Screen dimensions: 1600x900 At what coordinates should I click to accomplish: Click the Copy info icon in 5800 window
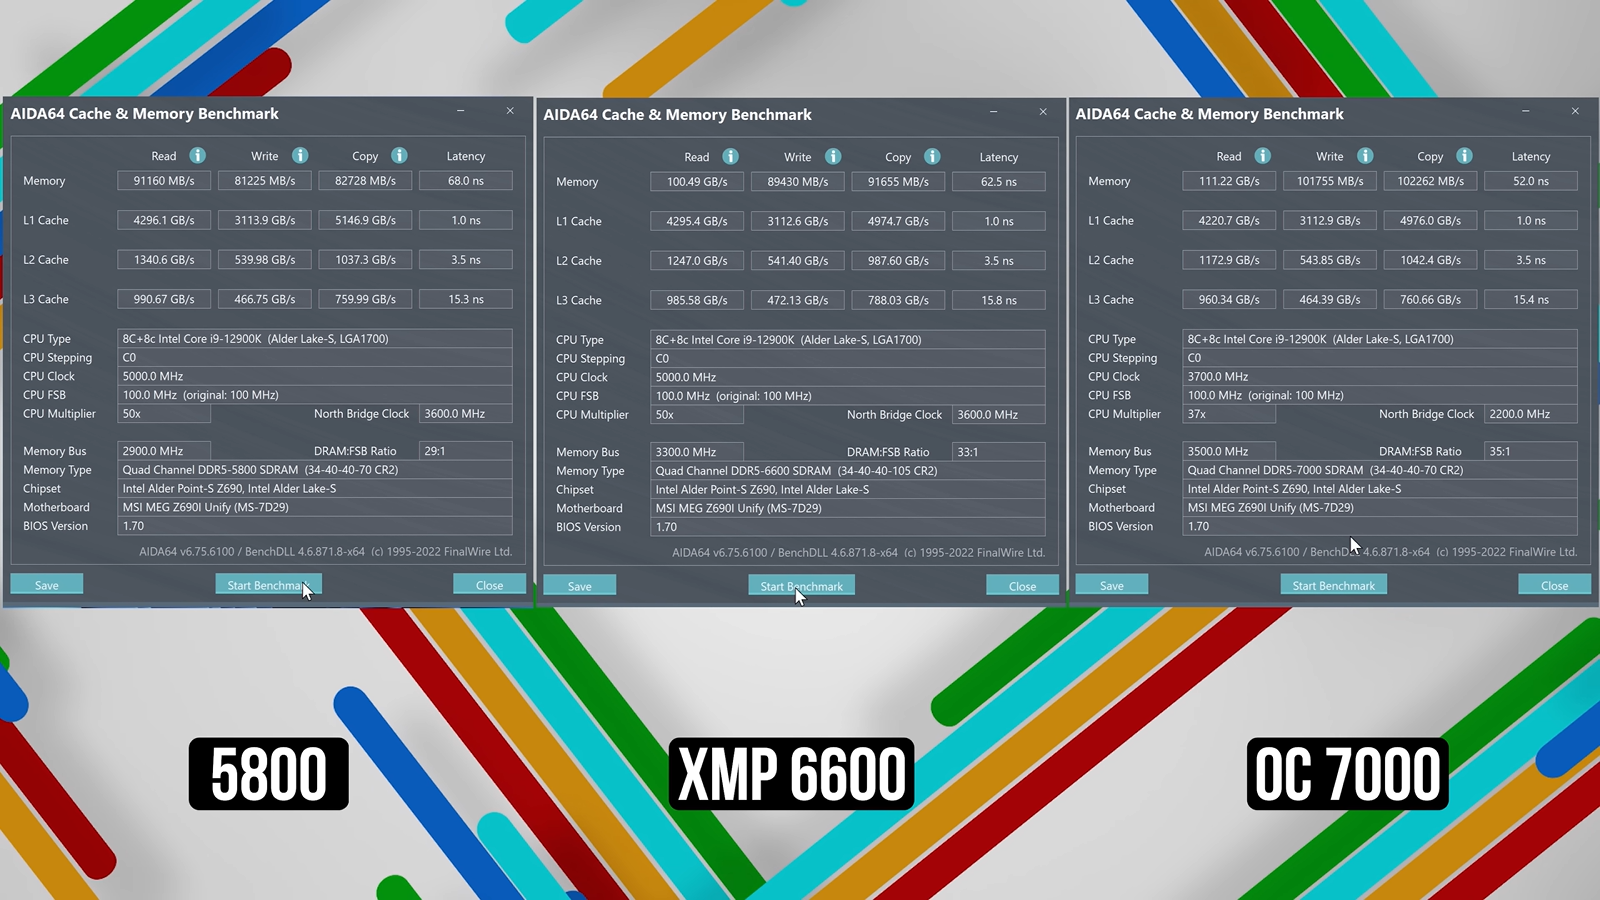point(399,155)
